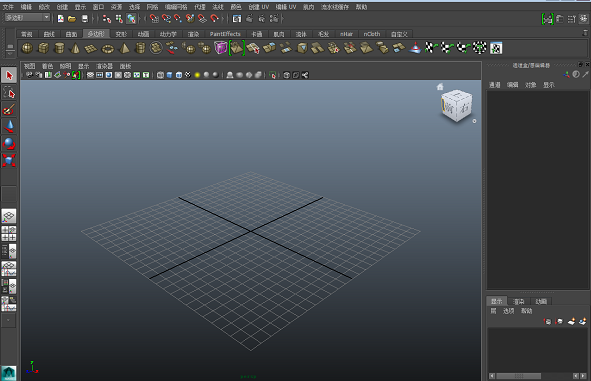Viewport: 591px width, 381px height.
Task: Open the menu set dropdown
Action: (28, 18)
